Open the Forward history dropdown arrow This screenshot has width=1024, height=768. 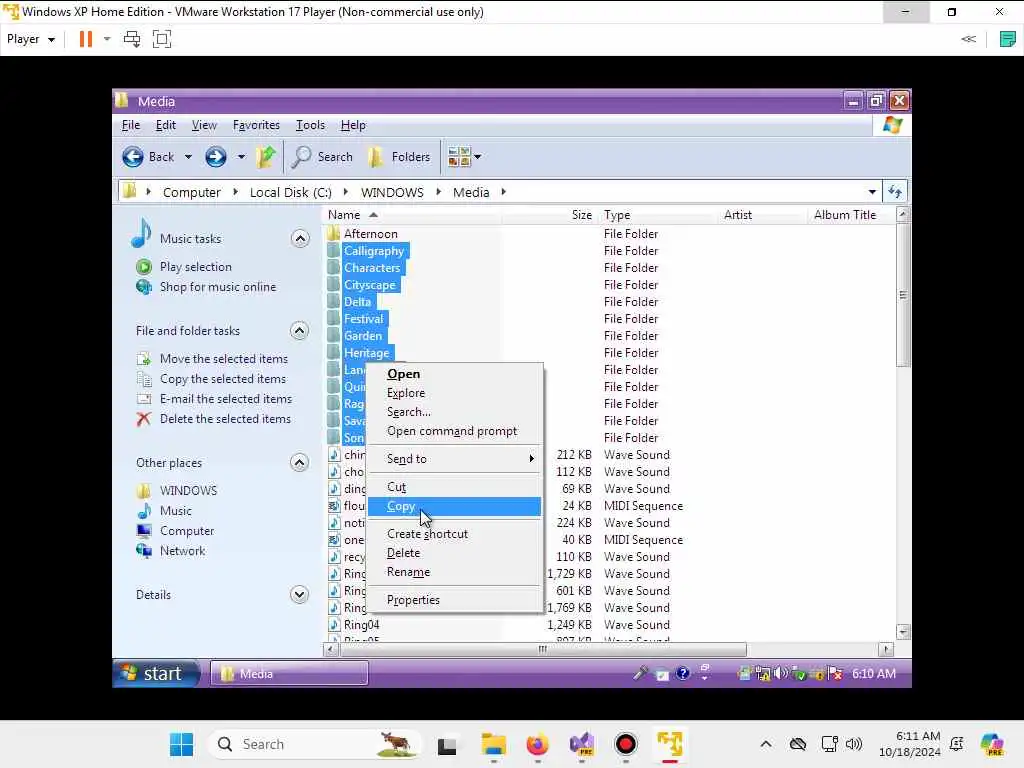[x=241, y=157]
